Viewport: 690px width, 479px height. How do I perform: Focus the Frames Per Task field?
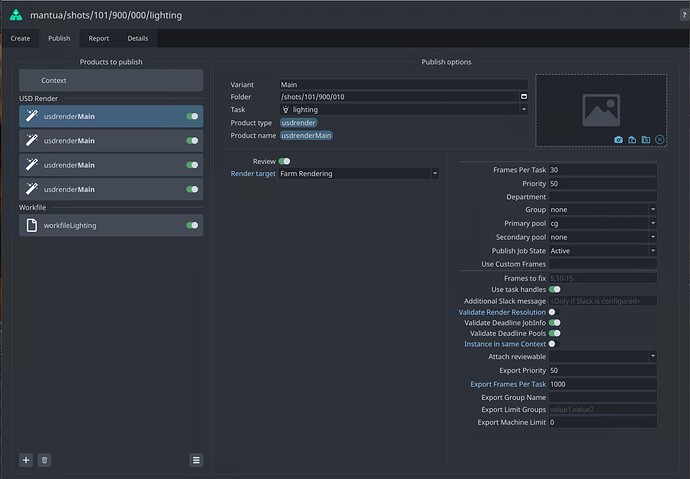[602, 170]
